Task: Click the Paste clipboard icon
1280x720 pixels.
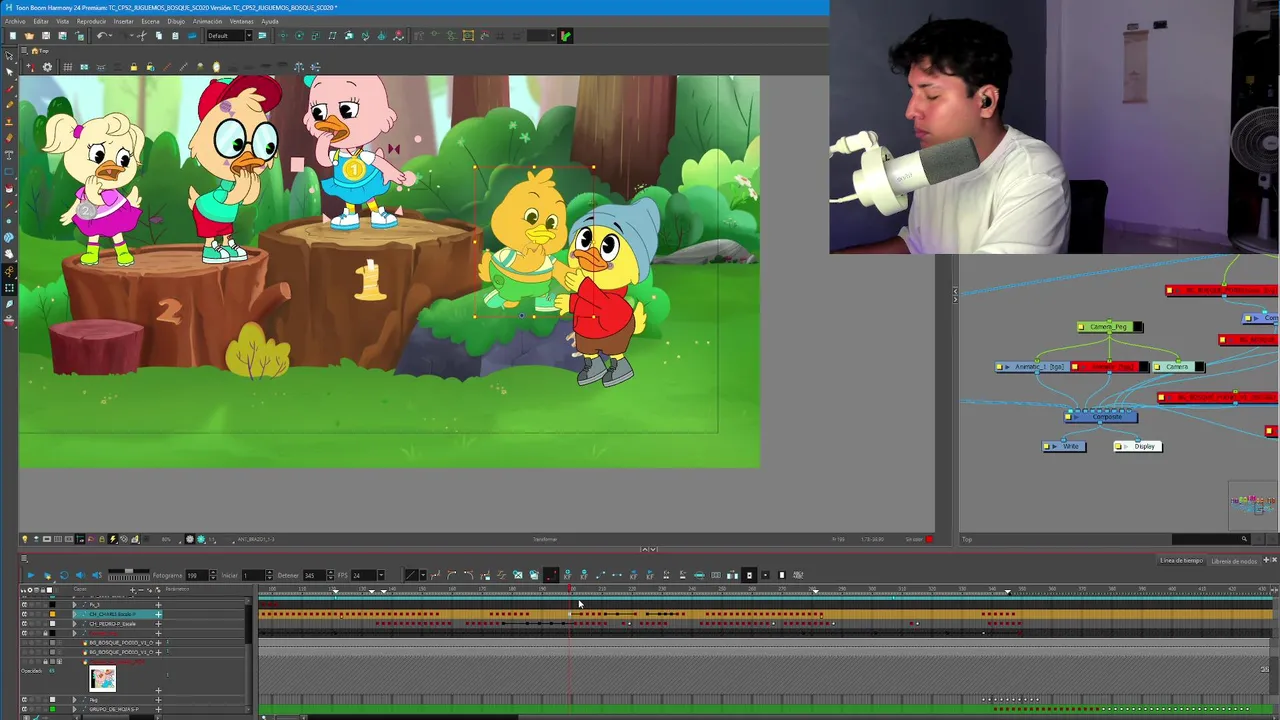Action: click(x=175, y=36)
